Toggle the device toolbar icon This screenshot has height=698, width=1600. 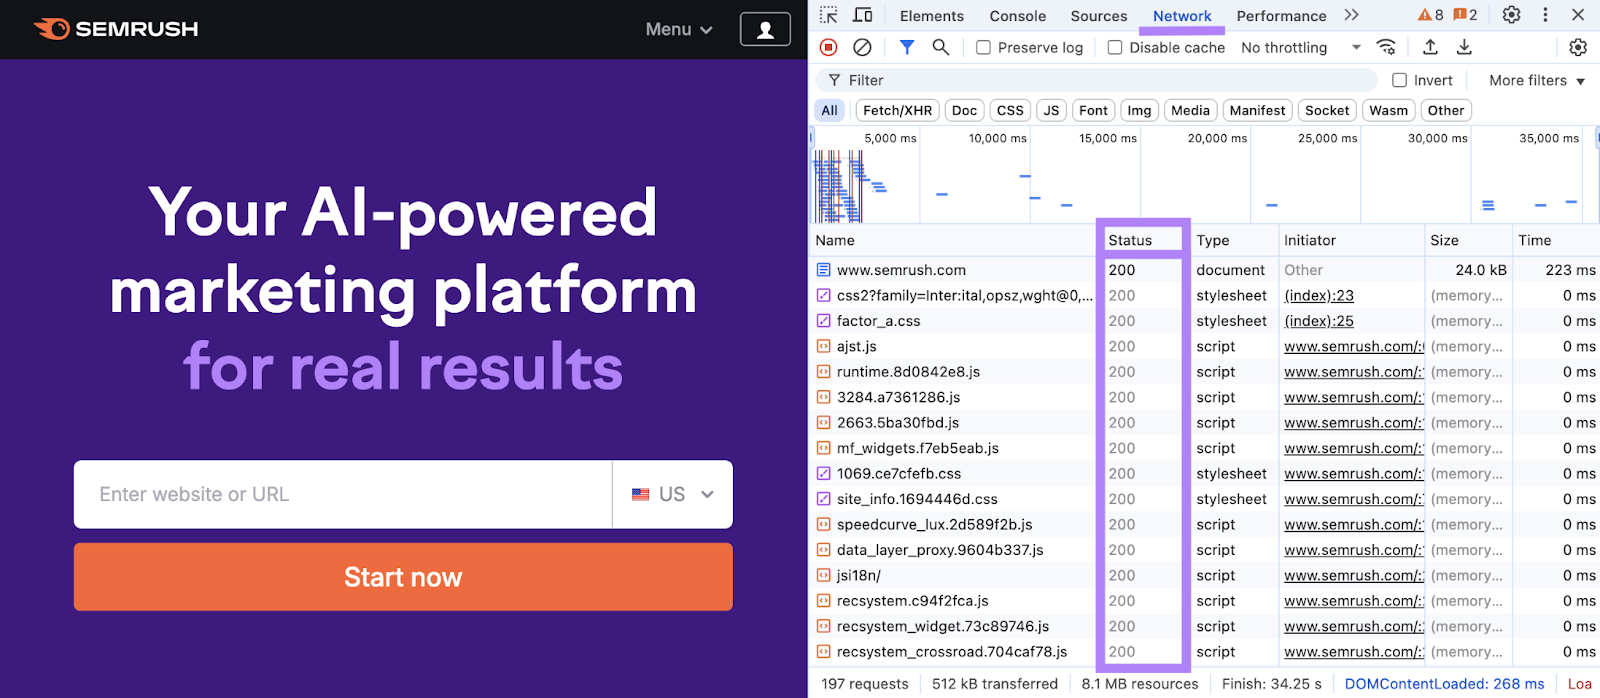(x=862, y=15)
